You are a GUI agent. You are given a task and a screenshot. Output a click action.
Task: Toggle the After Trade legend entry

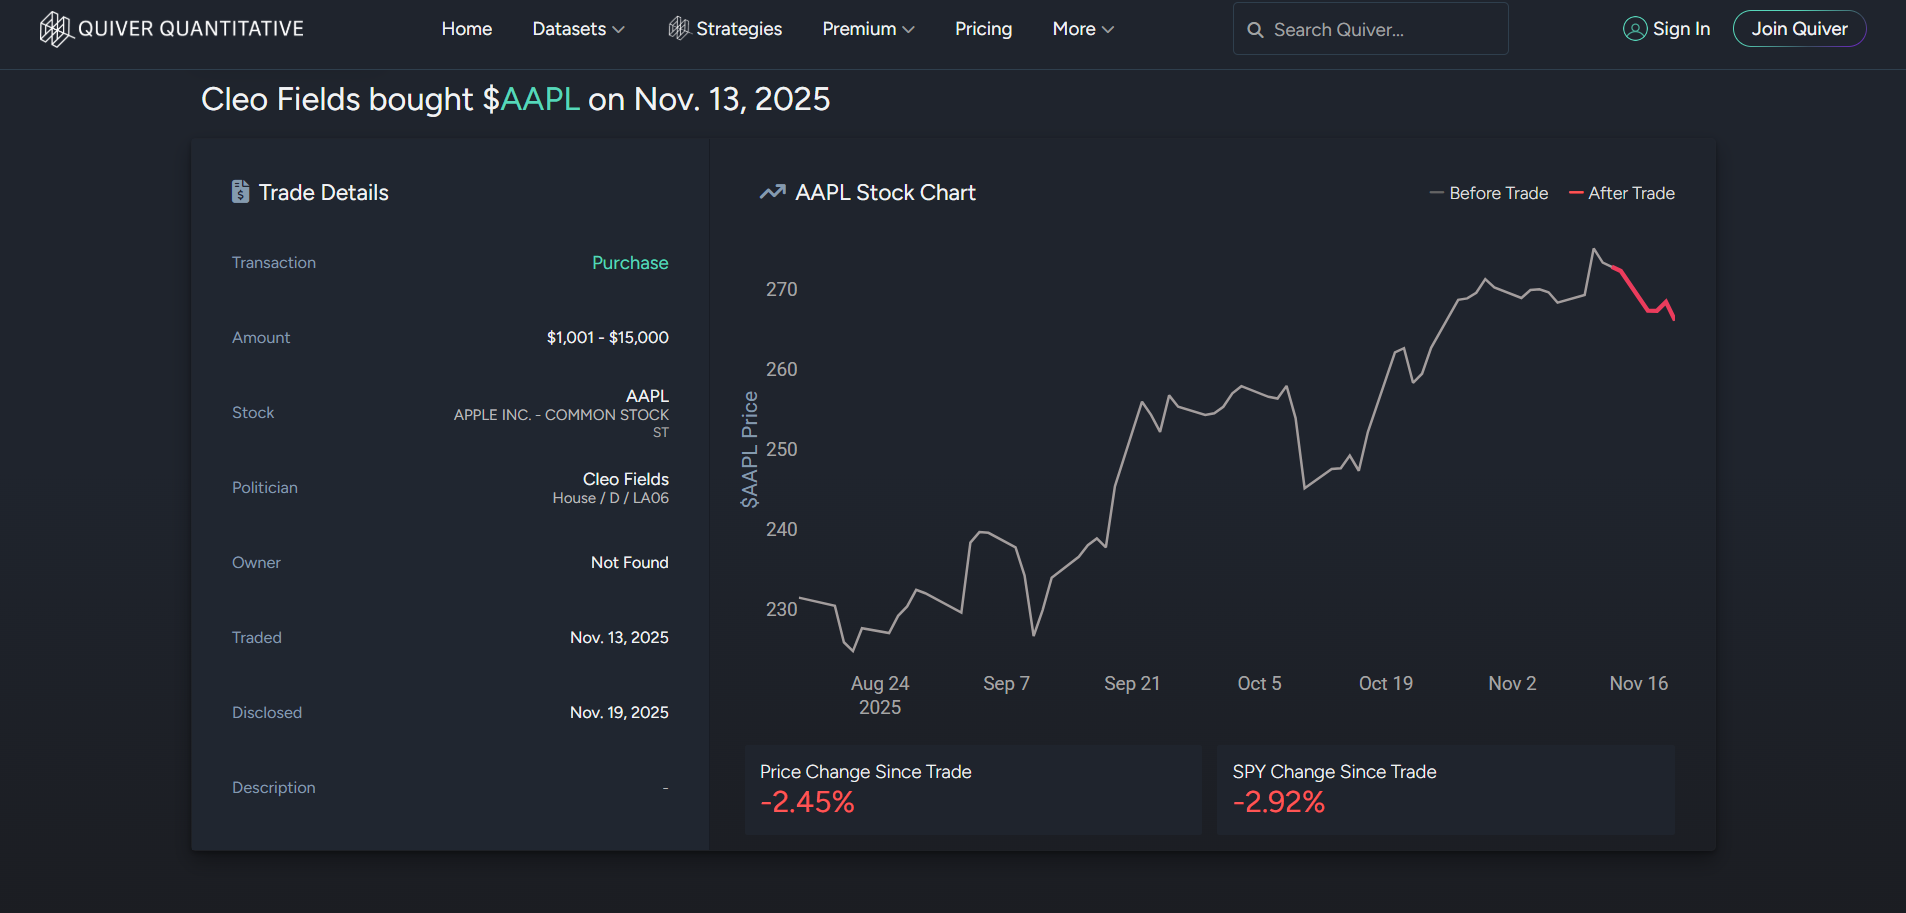[1622, 193]
